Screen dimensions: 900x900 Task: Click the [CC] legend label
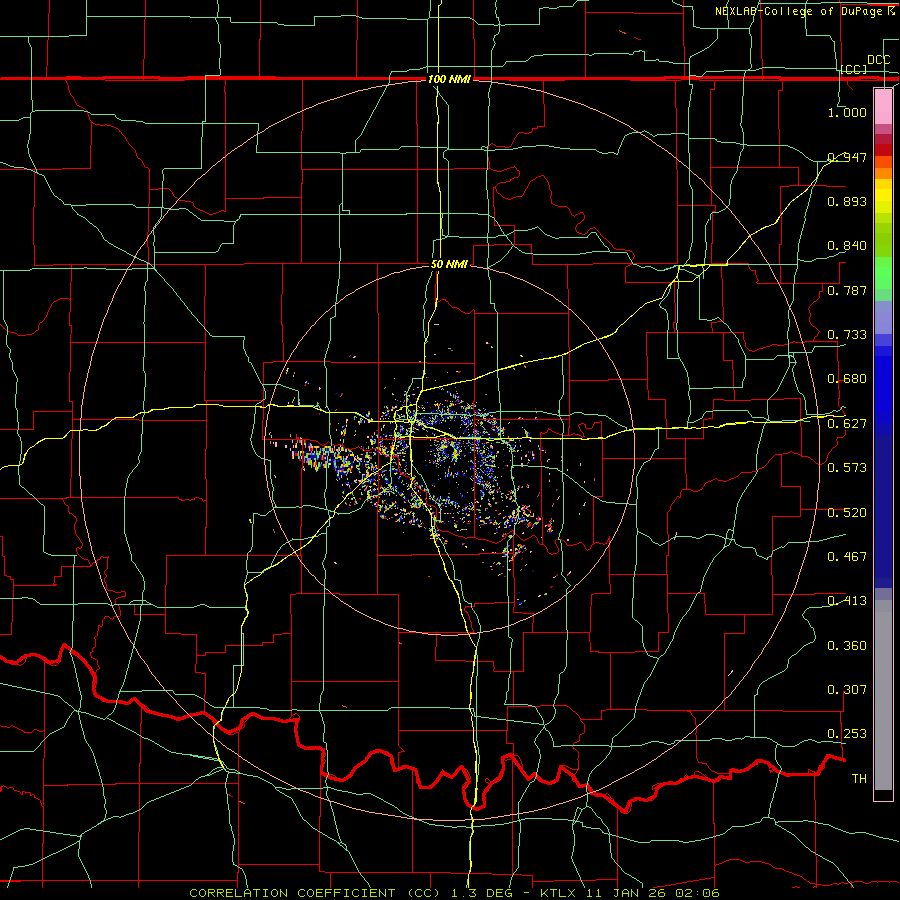[854, 69]
